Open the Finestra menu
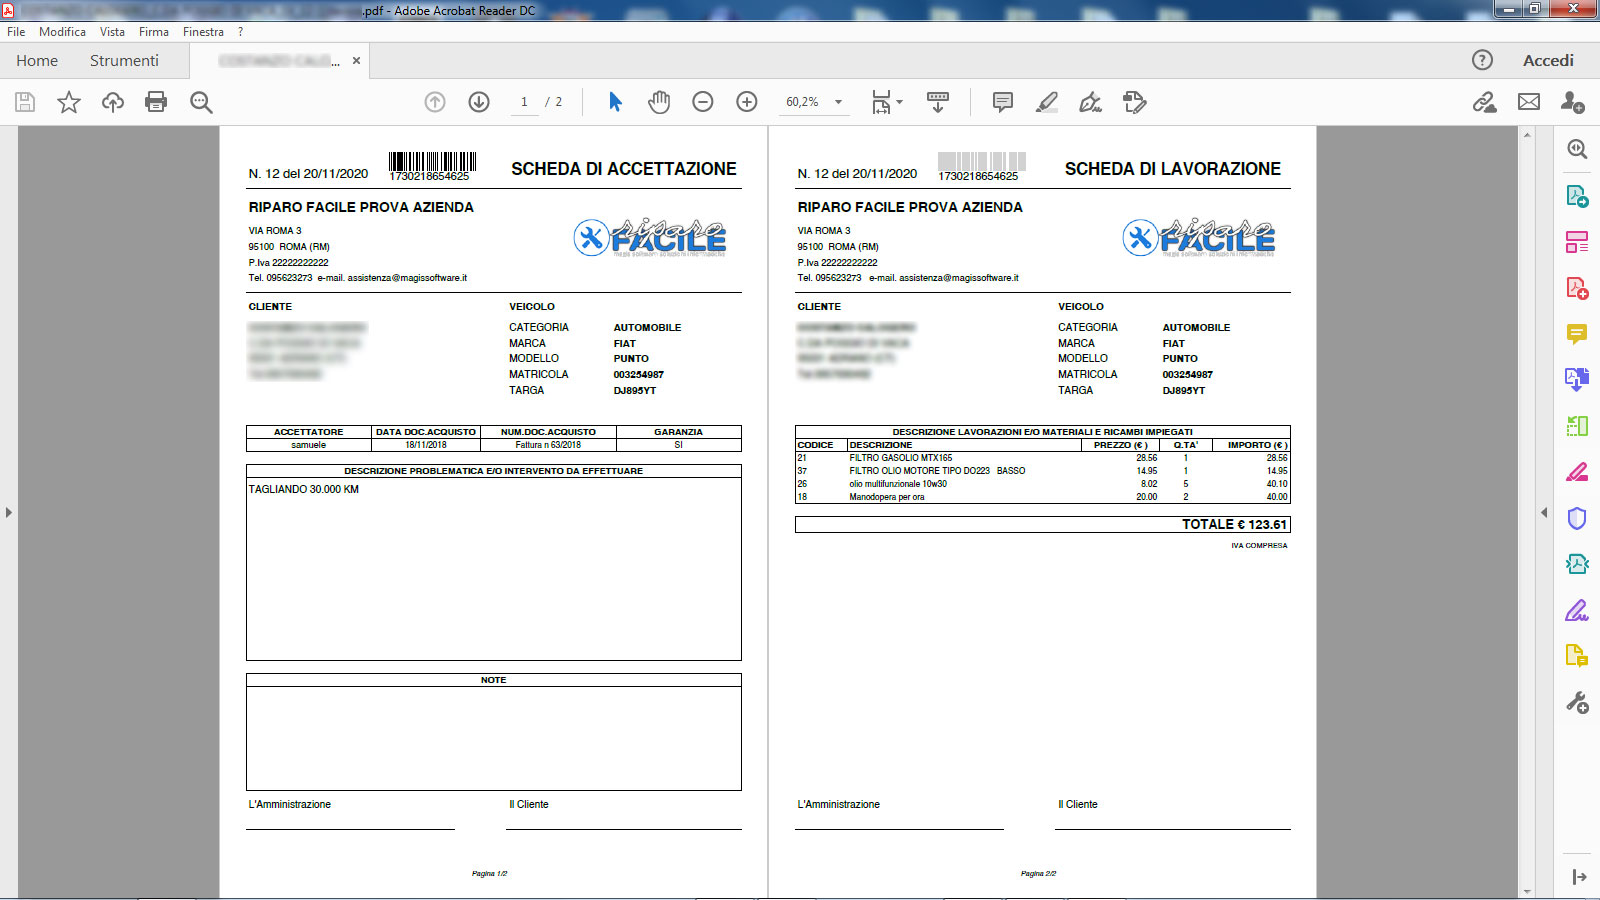The width and height of the screenshot is (1600, 900). coord(203,32)
